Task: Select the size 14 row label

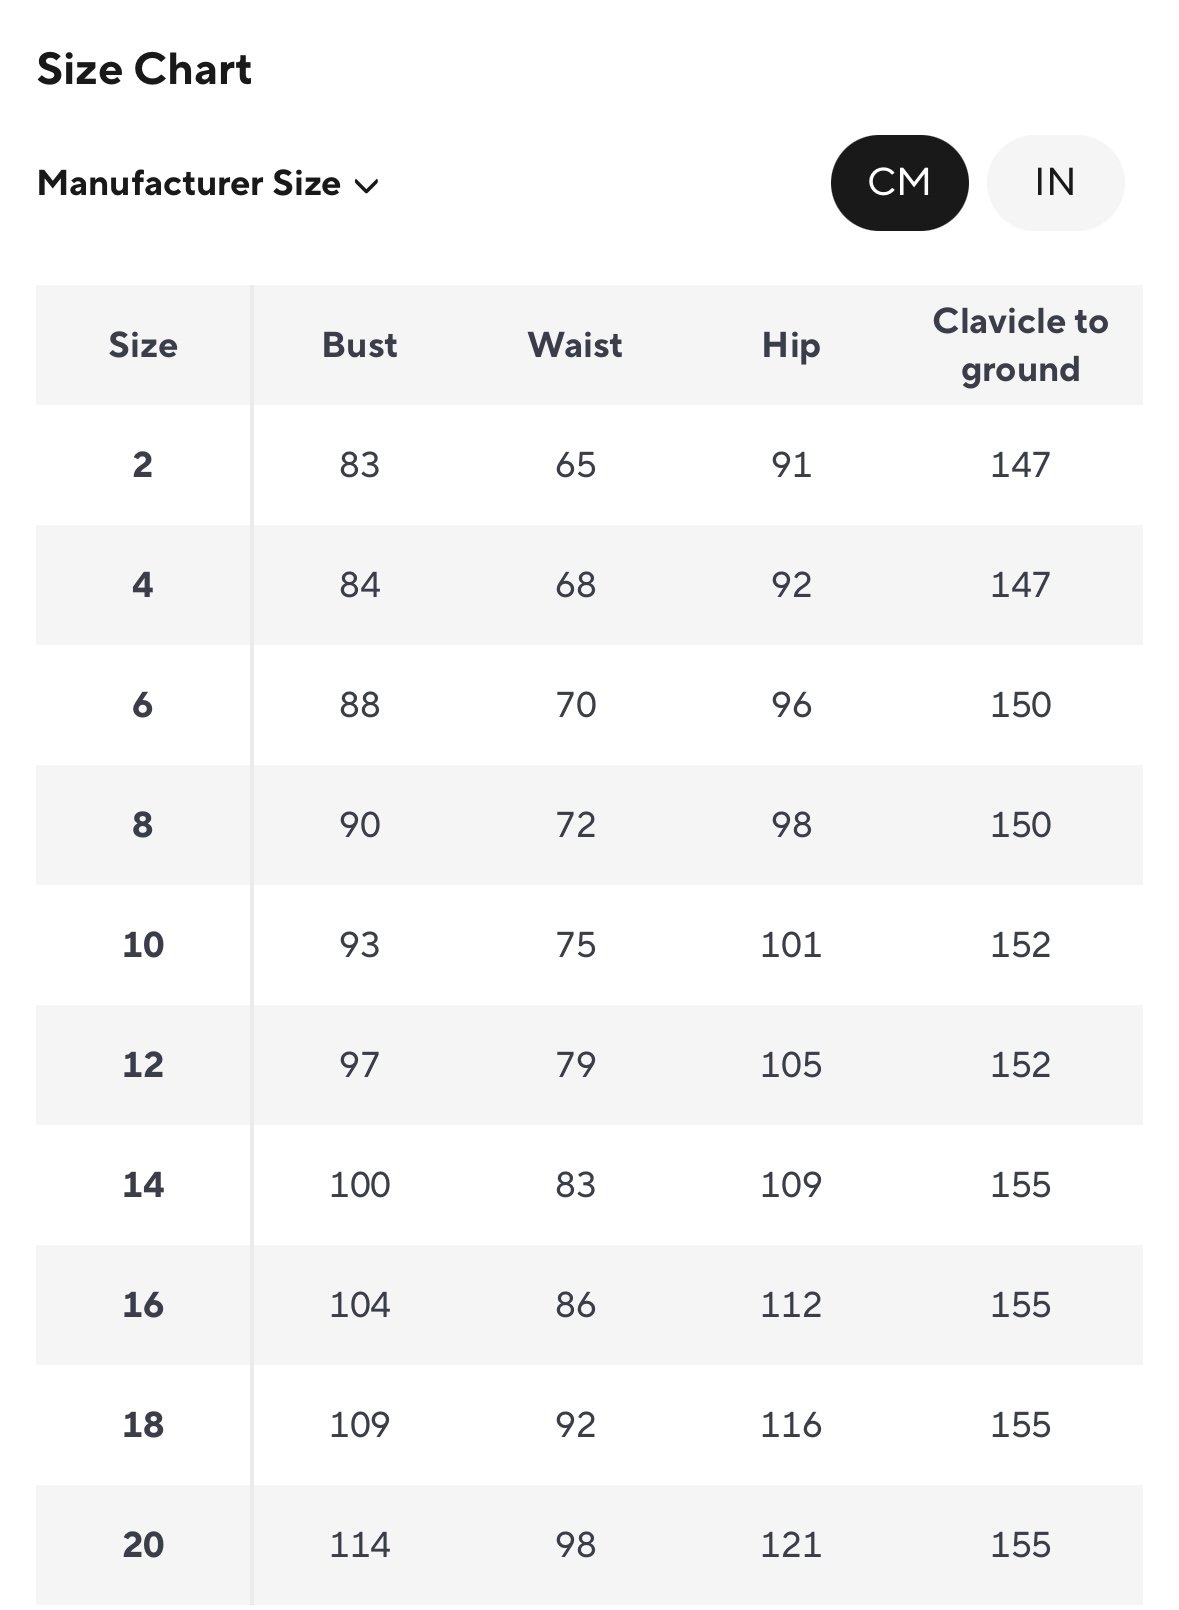Action: (x=143, y=1185)
